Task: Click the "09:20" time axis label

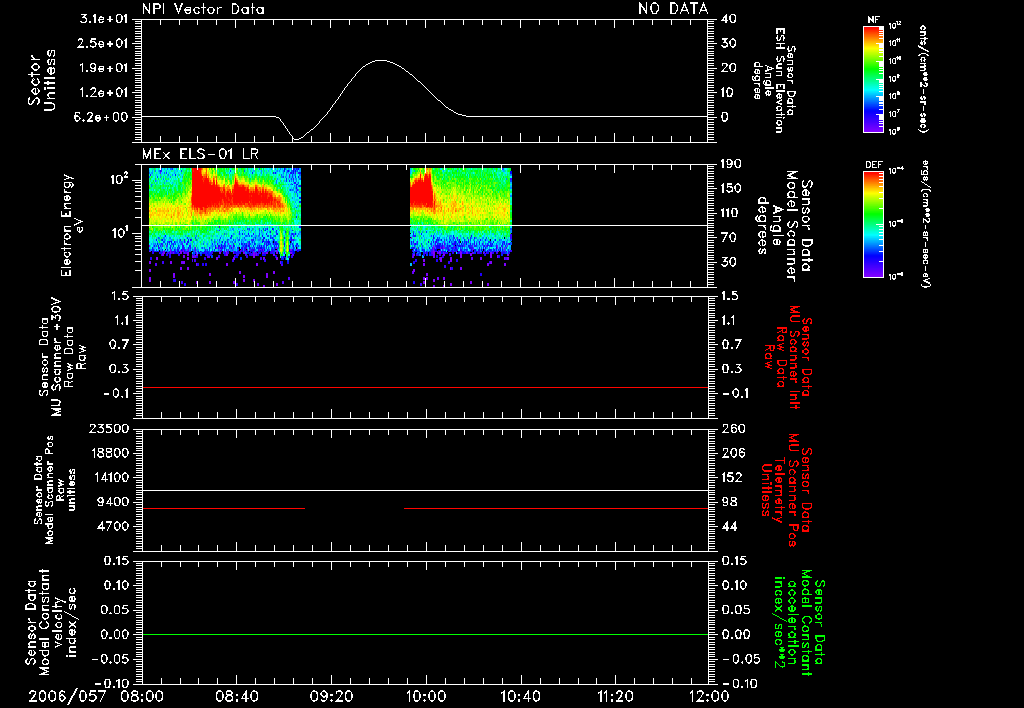Action: tap(331, 696)
